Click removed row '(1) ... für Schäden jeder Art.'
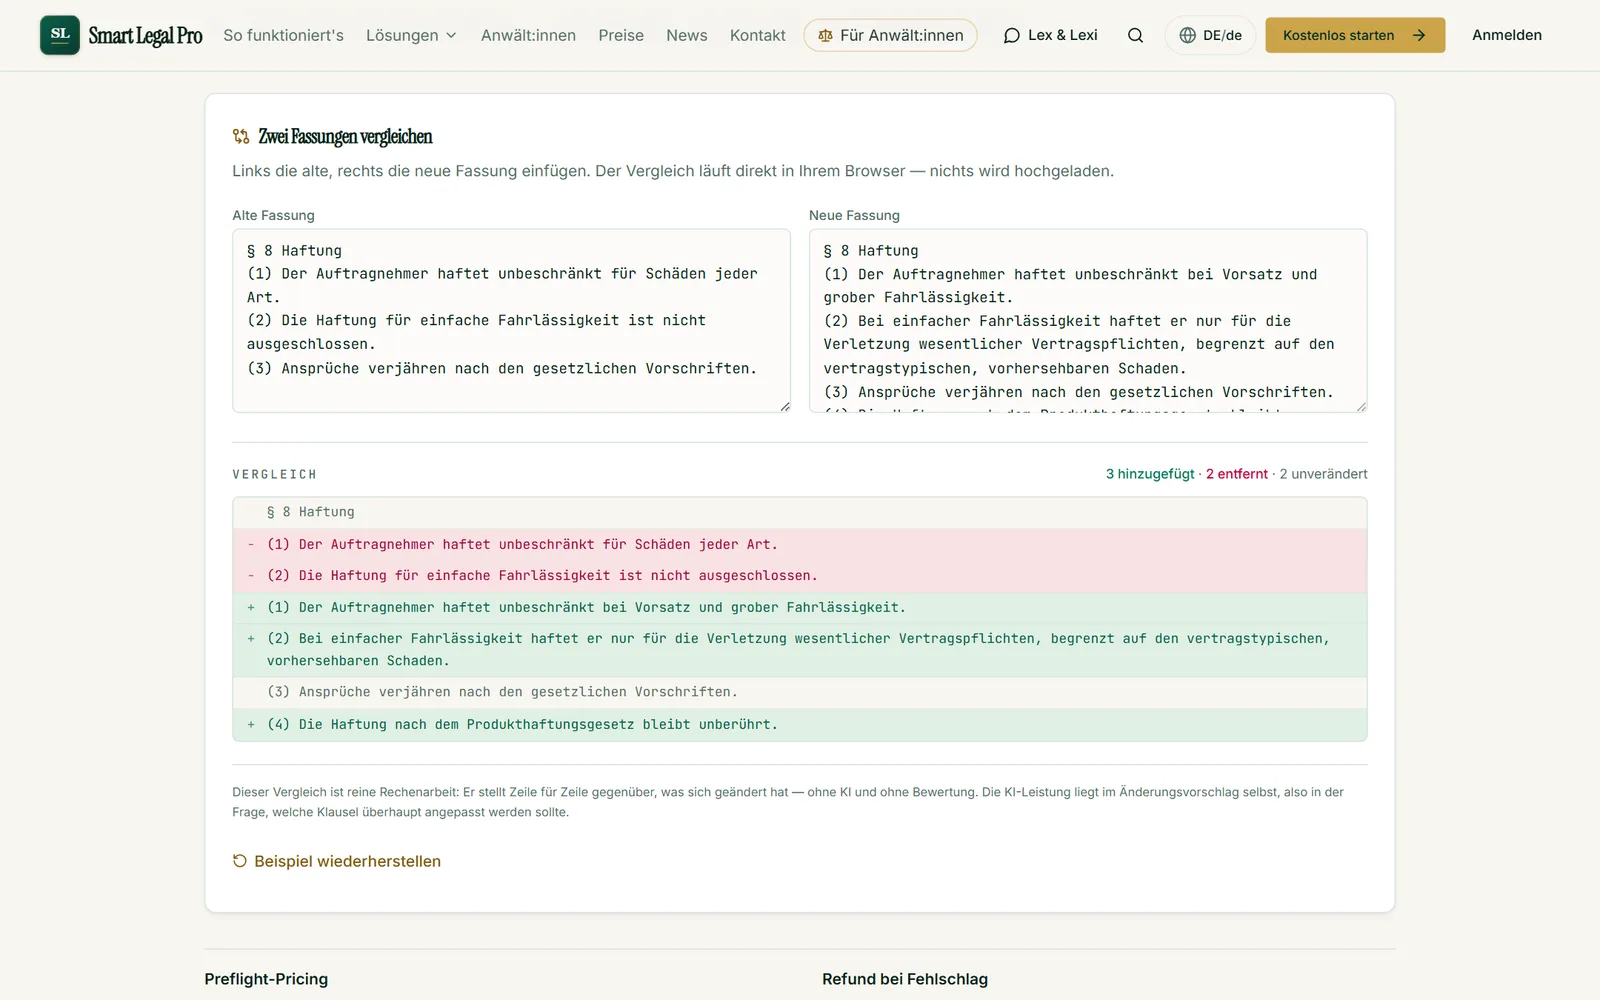Screen dimensions: 1600x1000 click(x=800, y=544)
